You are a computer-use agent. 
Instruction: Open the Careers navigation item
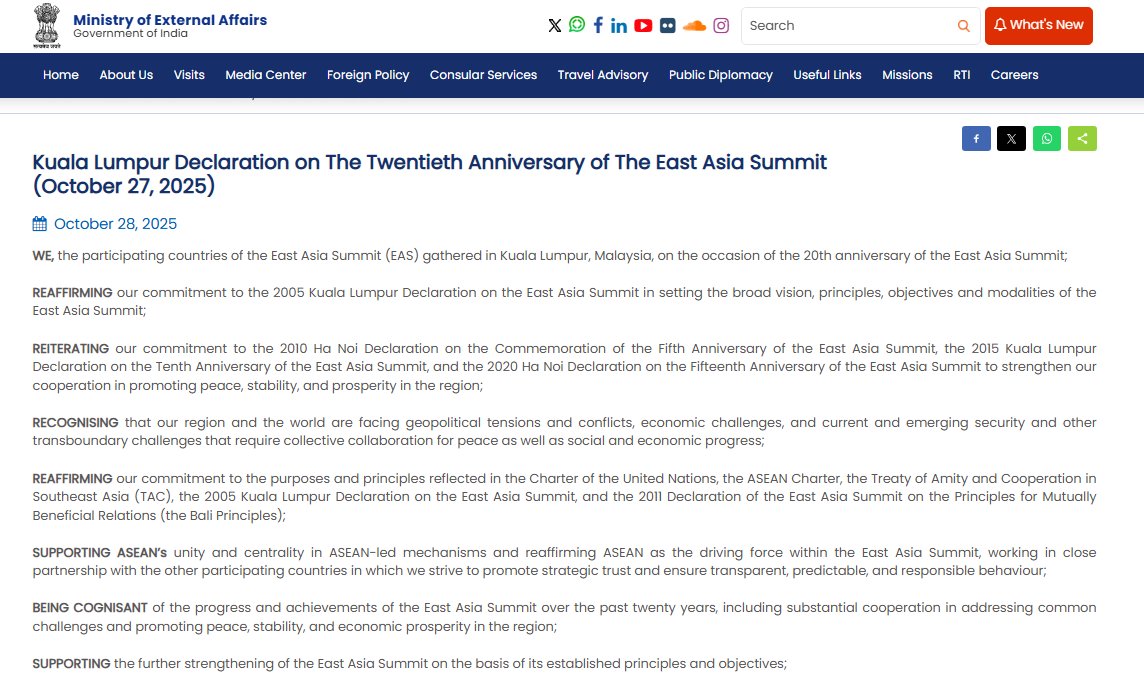[1014, 75]
